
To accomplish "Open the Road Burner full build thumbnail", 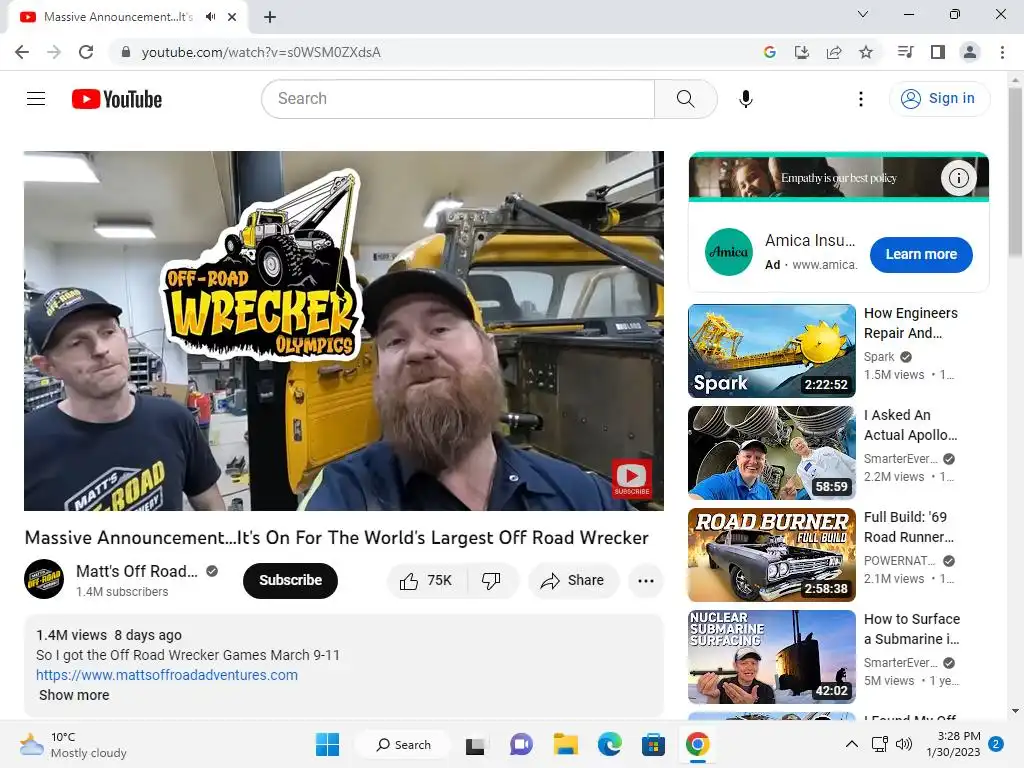I will point(771,554).
